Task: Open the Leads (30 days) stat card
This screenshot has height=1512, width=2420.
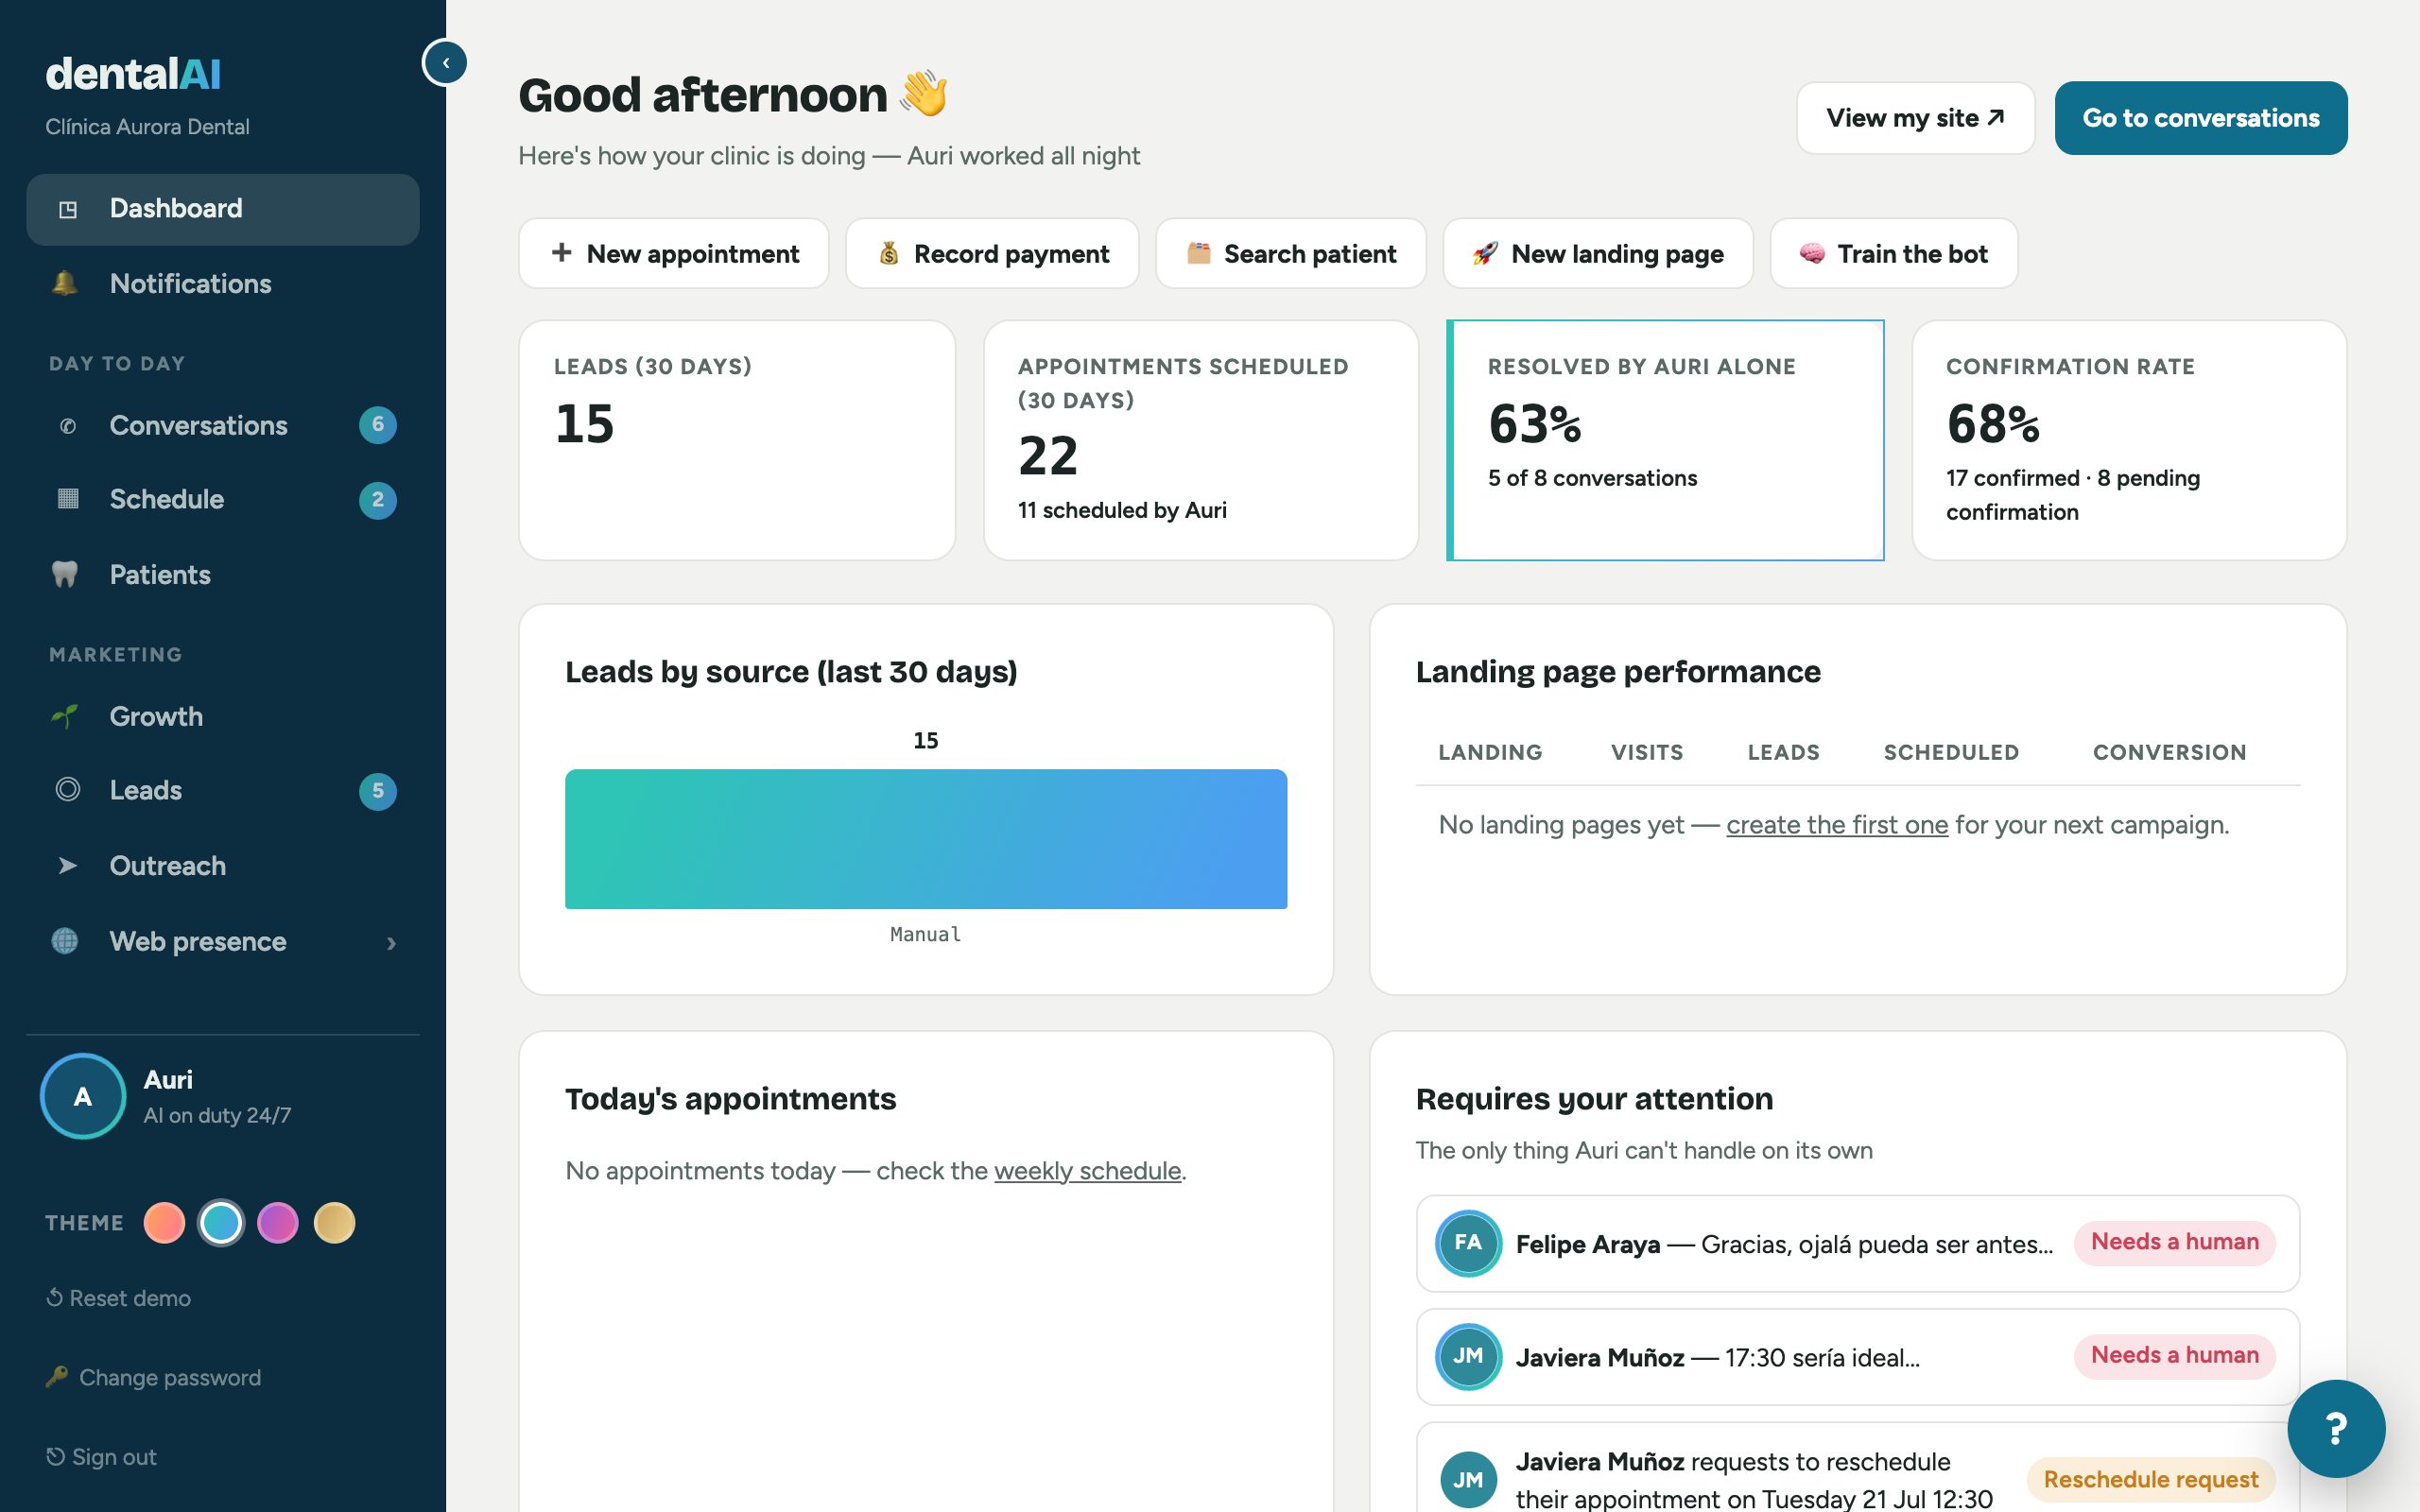Action: click(737, 440)
